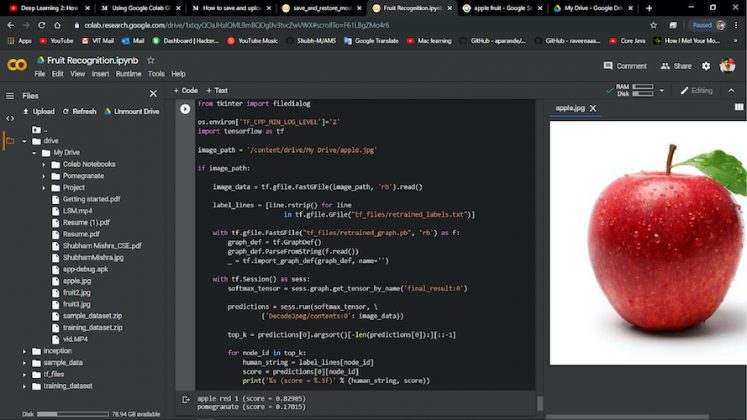
Task: Close the apple.jpg preview tab
Action: pos(593,108)
